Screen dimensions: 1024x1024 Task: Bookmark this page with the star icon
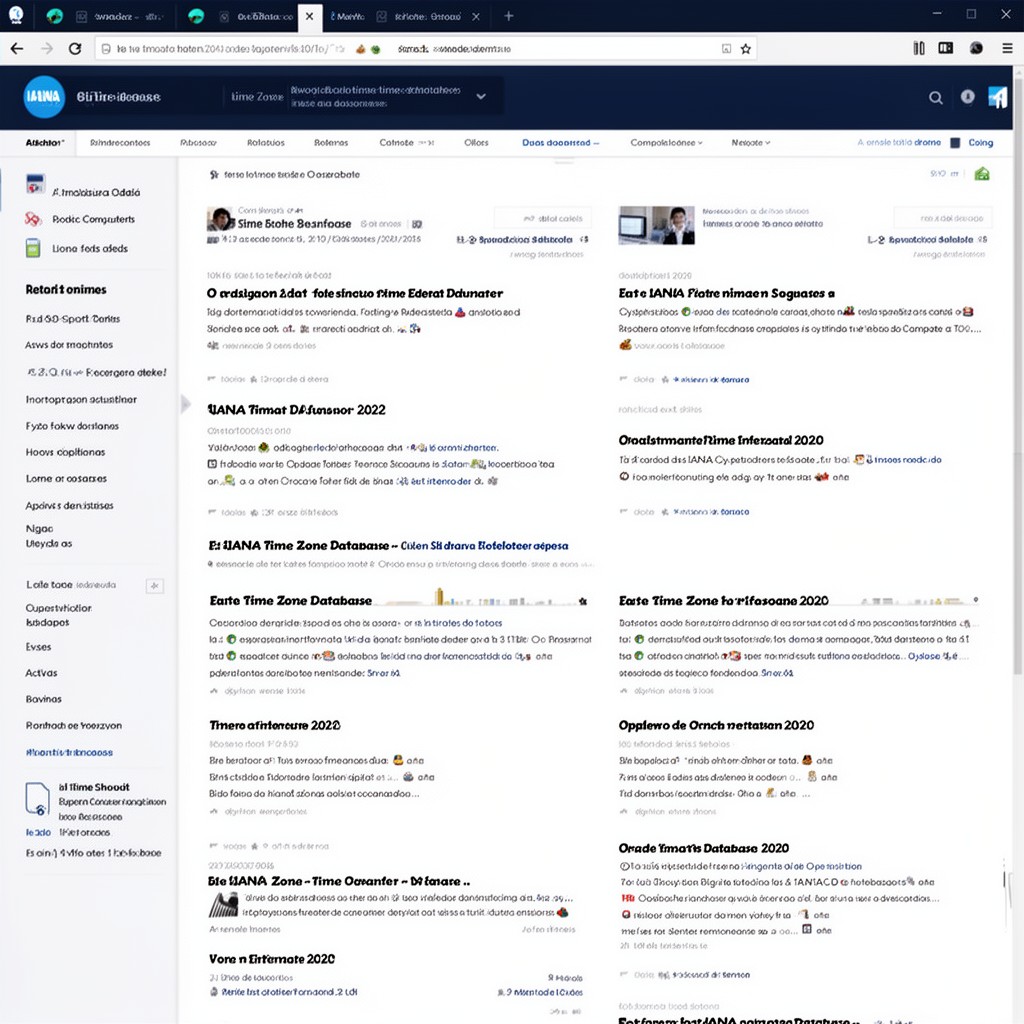point(745,49)
